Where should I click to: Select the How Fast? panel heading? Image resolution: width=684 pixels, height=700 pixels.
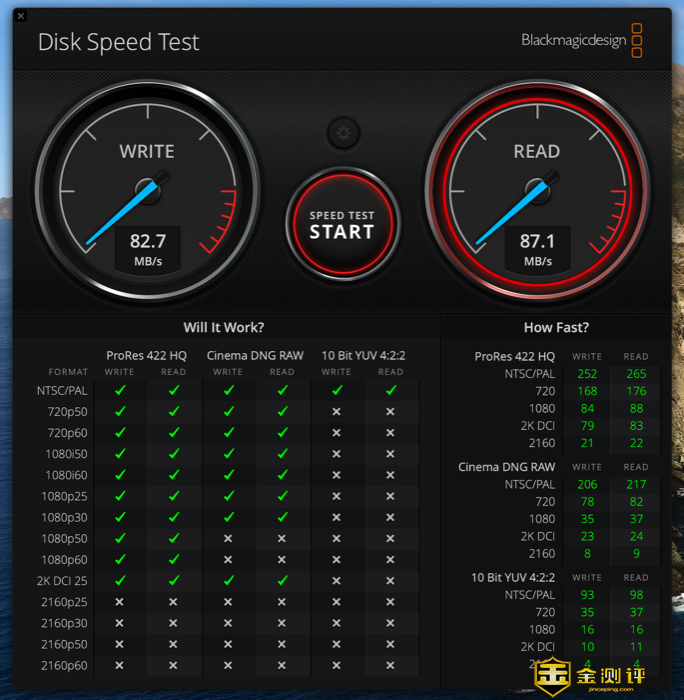(556, 327)
